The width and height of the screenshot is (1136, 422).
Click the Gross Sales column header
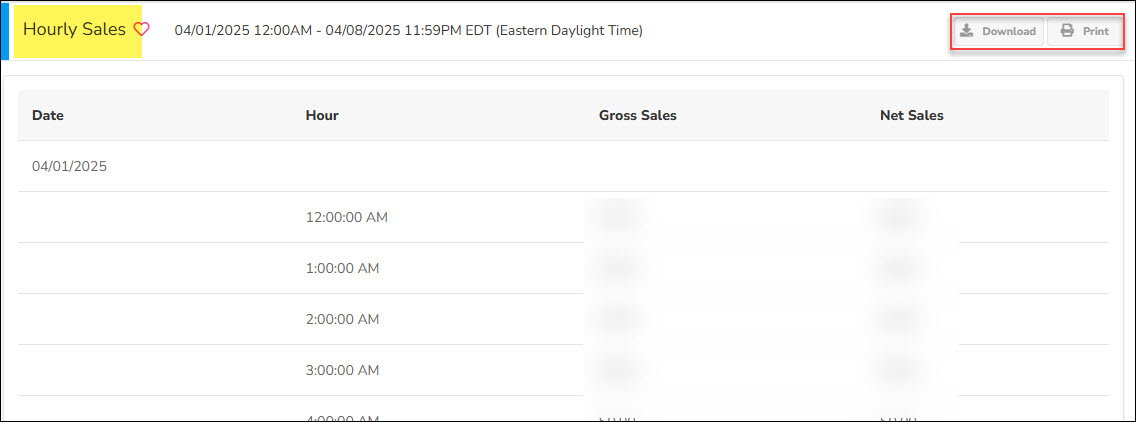pos(638,115)
